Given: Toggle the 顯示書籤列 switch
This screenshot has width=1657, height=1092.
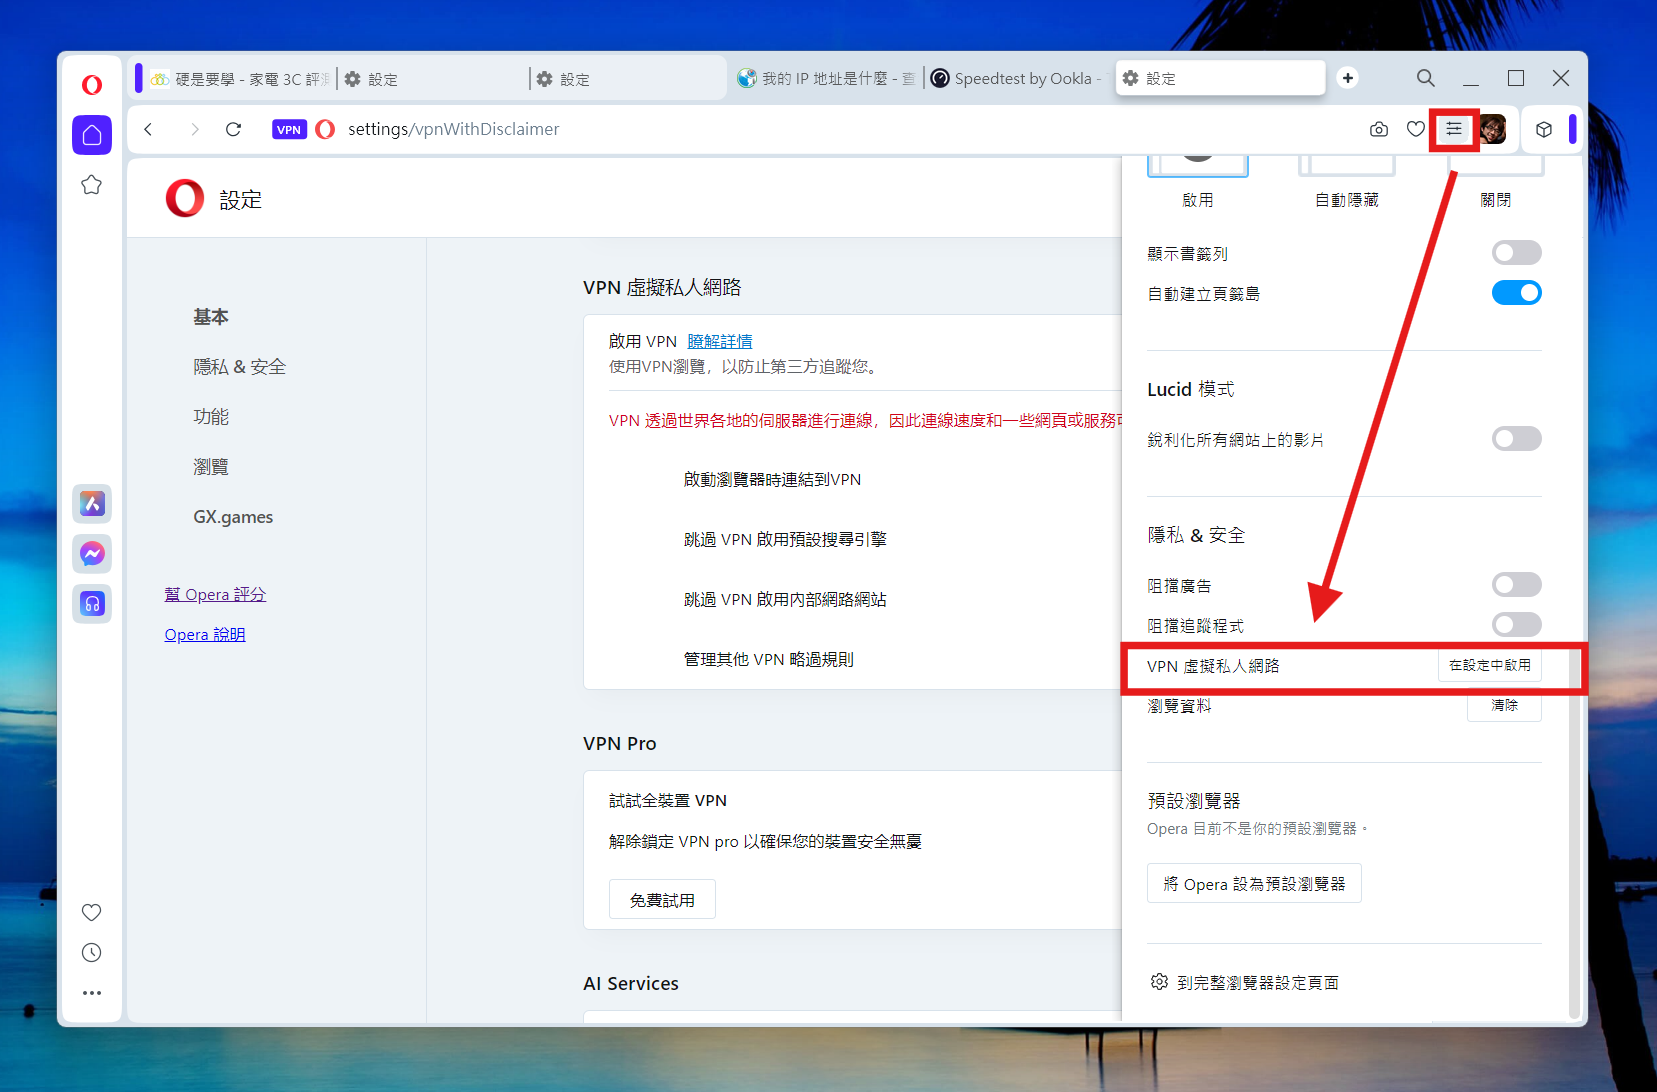Looking at the screenshot, I should [1516, 253].
